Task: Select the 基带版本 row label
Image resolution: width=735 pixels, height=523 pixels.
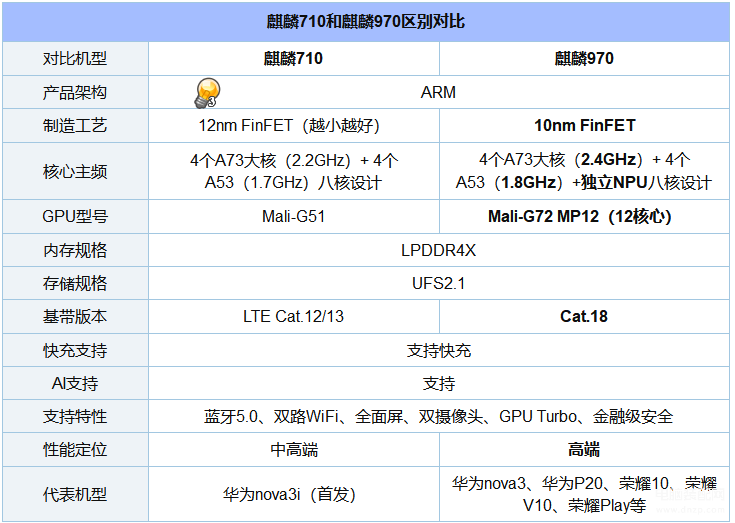Action: pyautogui.click(x=75, y=317)
